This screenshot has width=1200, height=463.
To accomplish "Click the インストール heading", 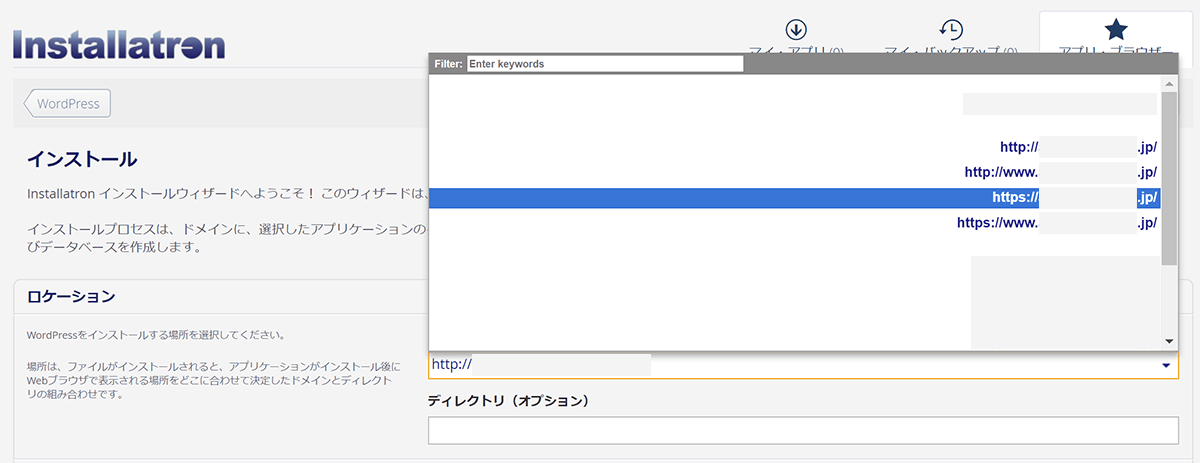I will point(82,159).
